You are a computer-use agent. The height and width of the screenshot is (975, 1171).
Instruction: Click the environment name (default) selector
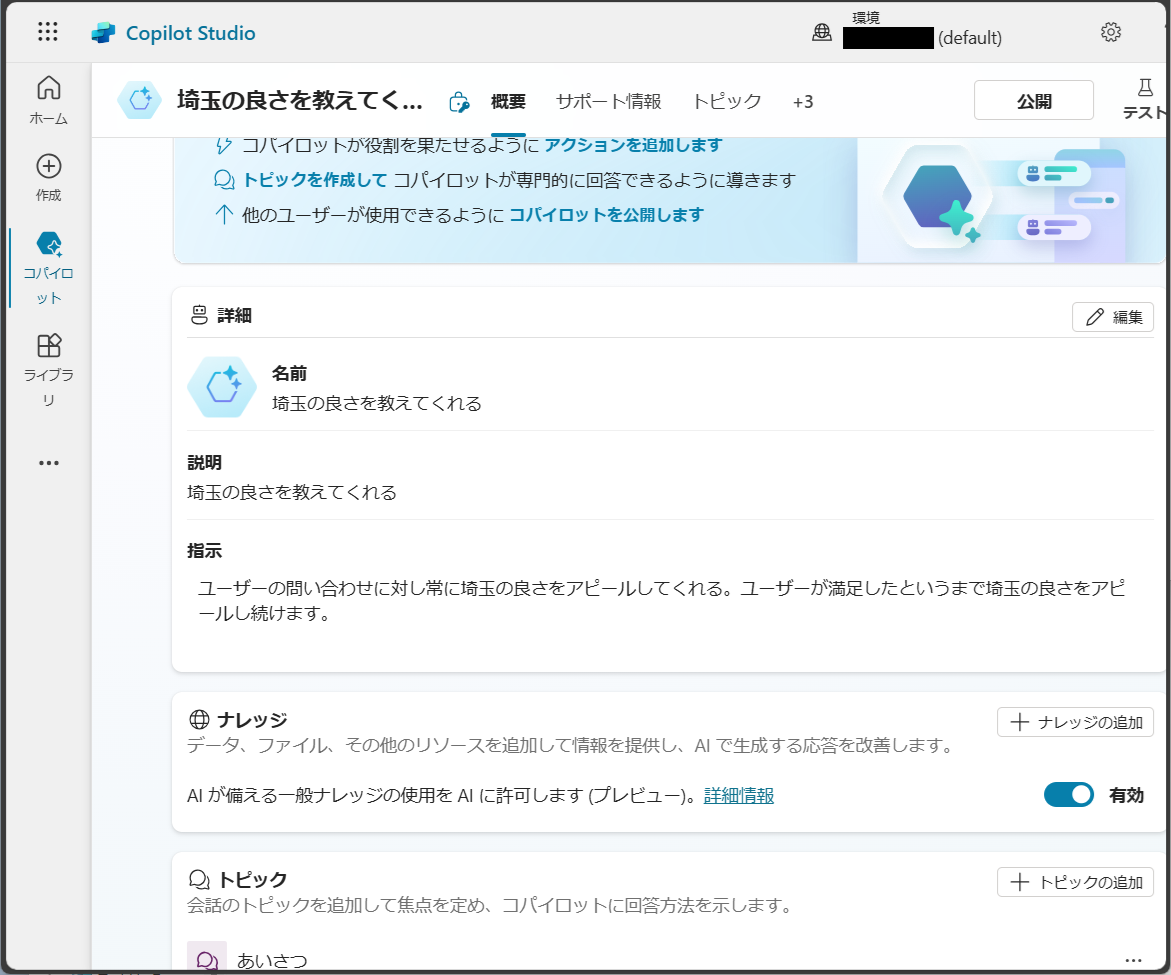(922, 37)
